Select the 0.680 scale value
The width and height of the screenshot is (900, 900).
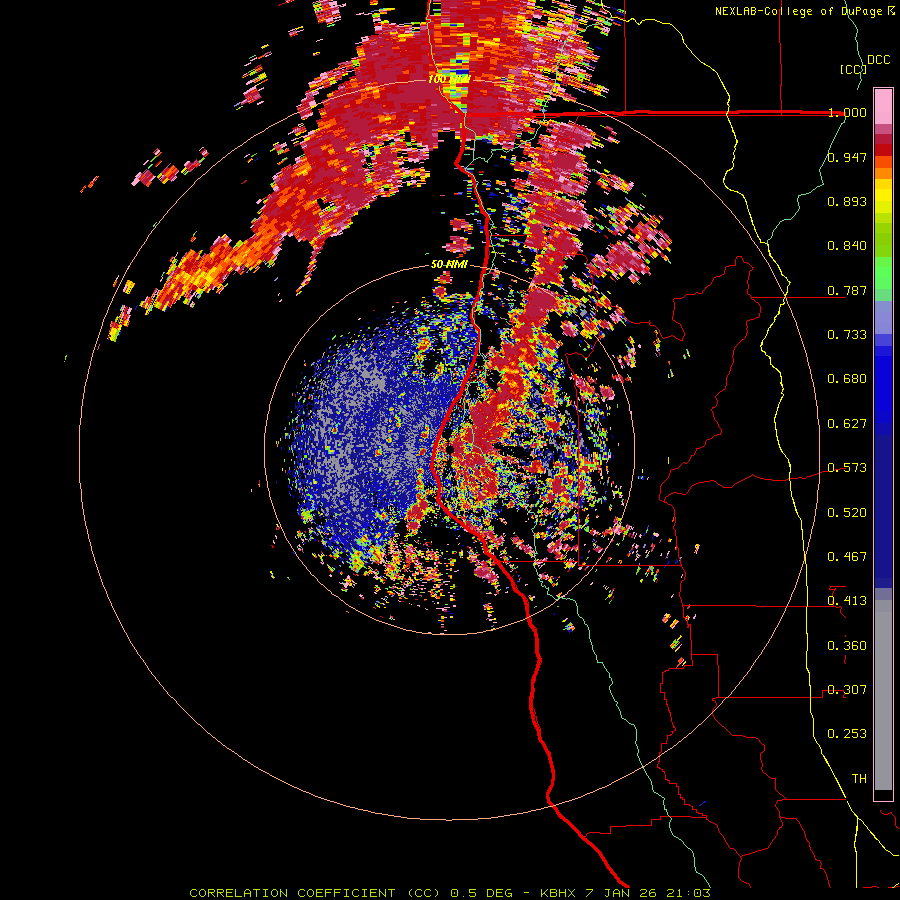[847, 379]
